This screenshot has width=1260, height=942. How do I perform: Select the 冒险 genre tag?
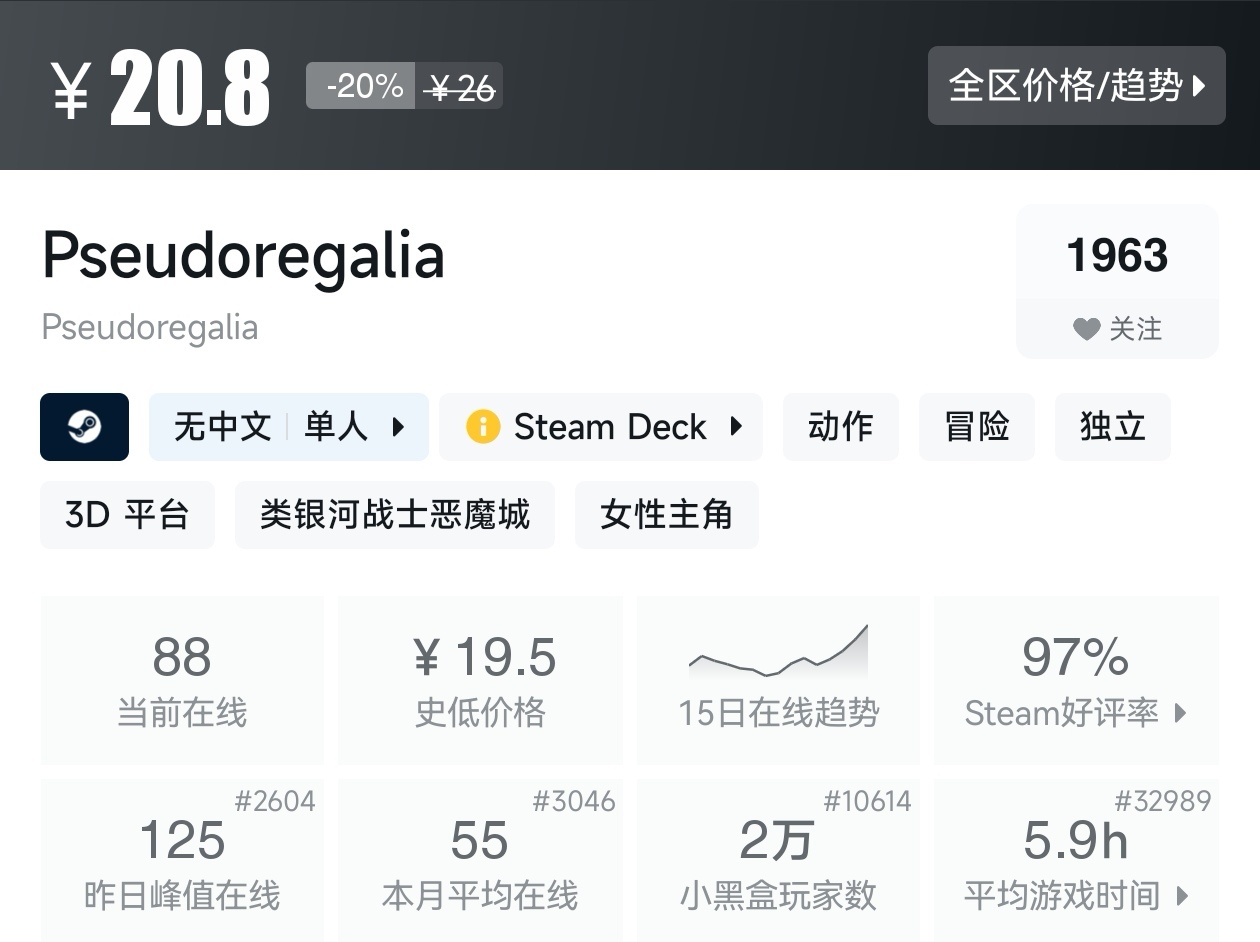(x=976, y=427)
